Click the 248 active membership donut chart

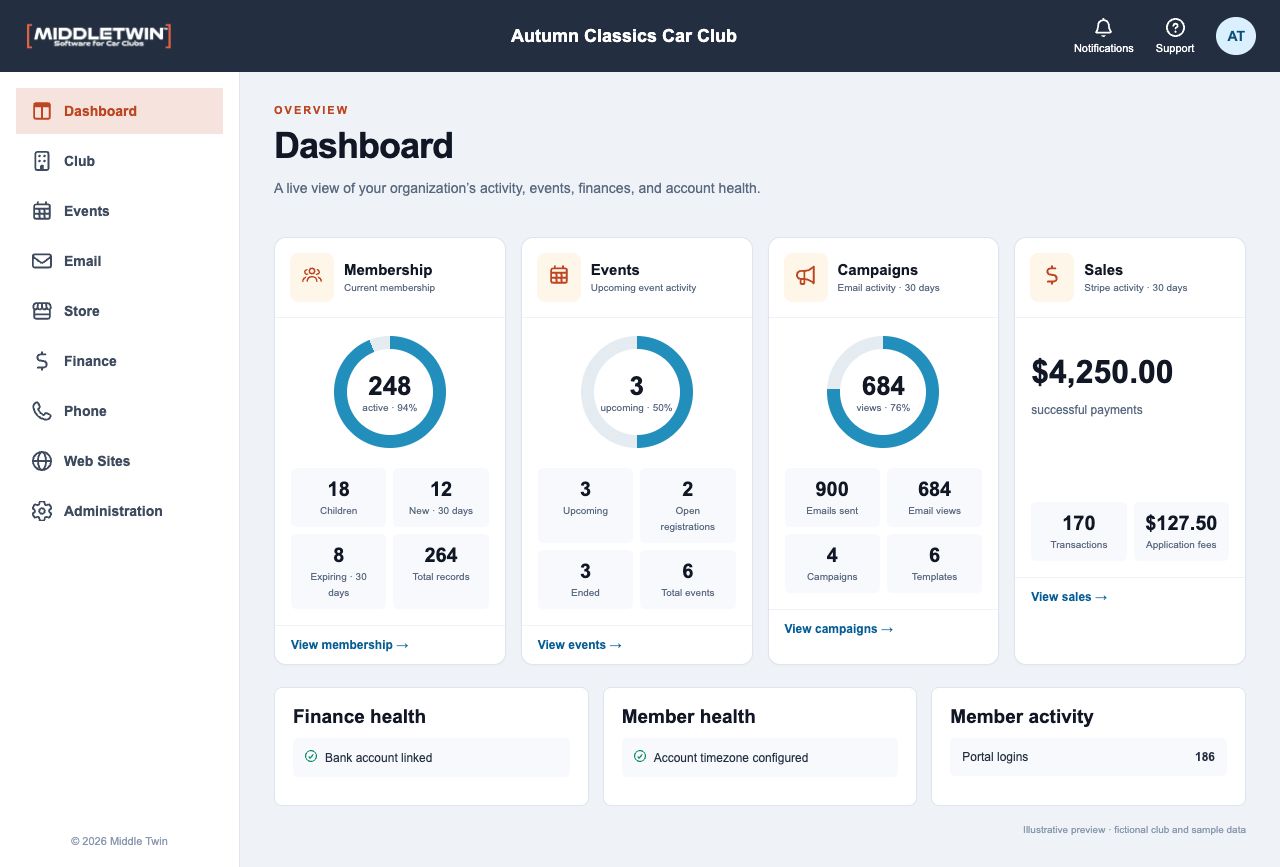pos(390,391)
